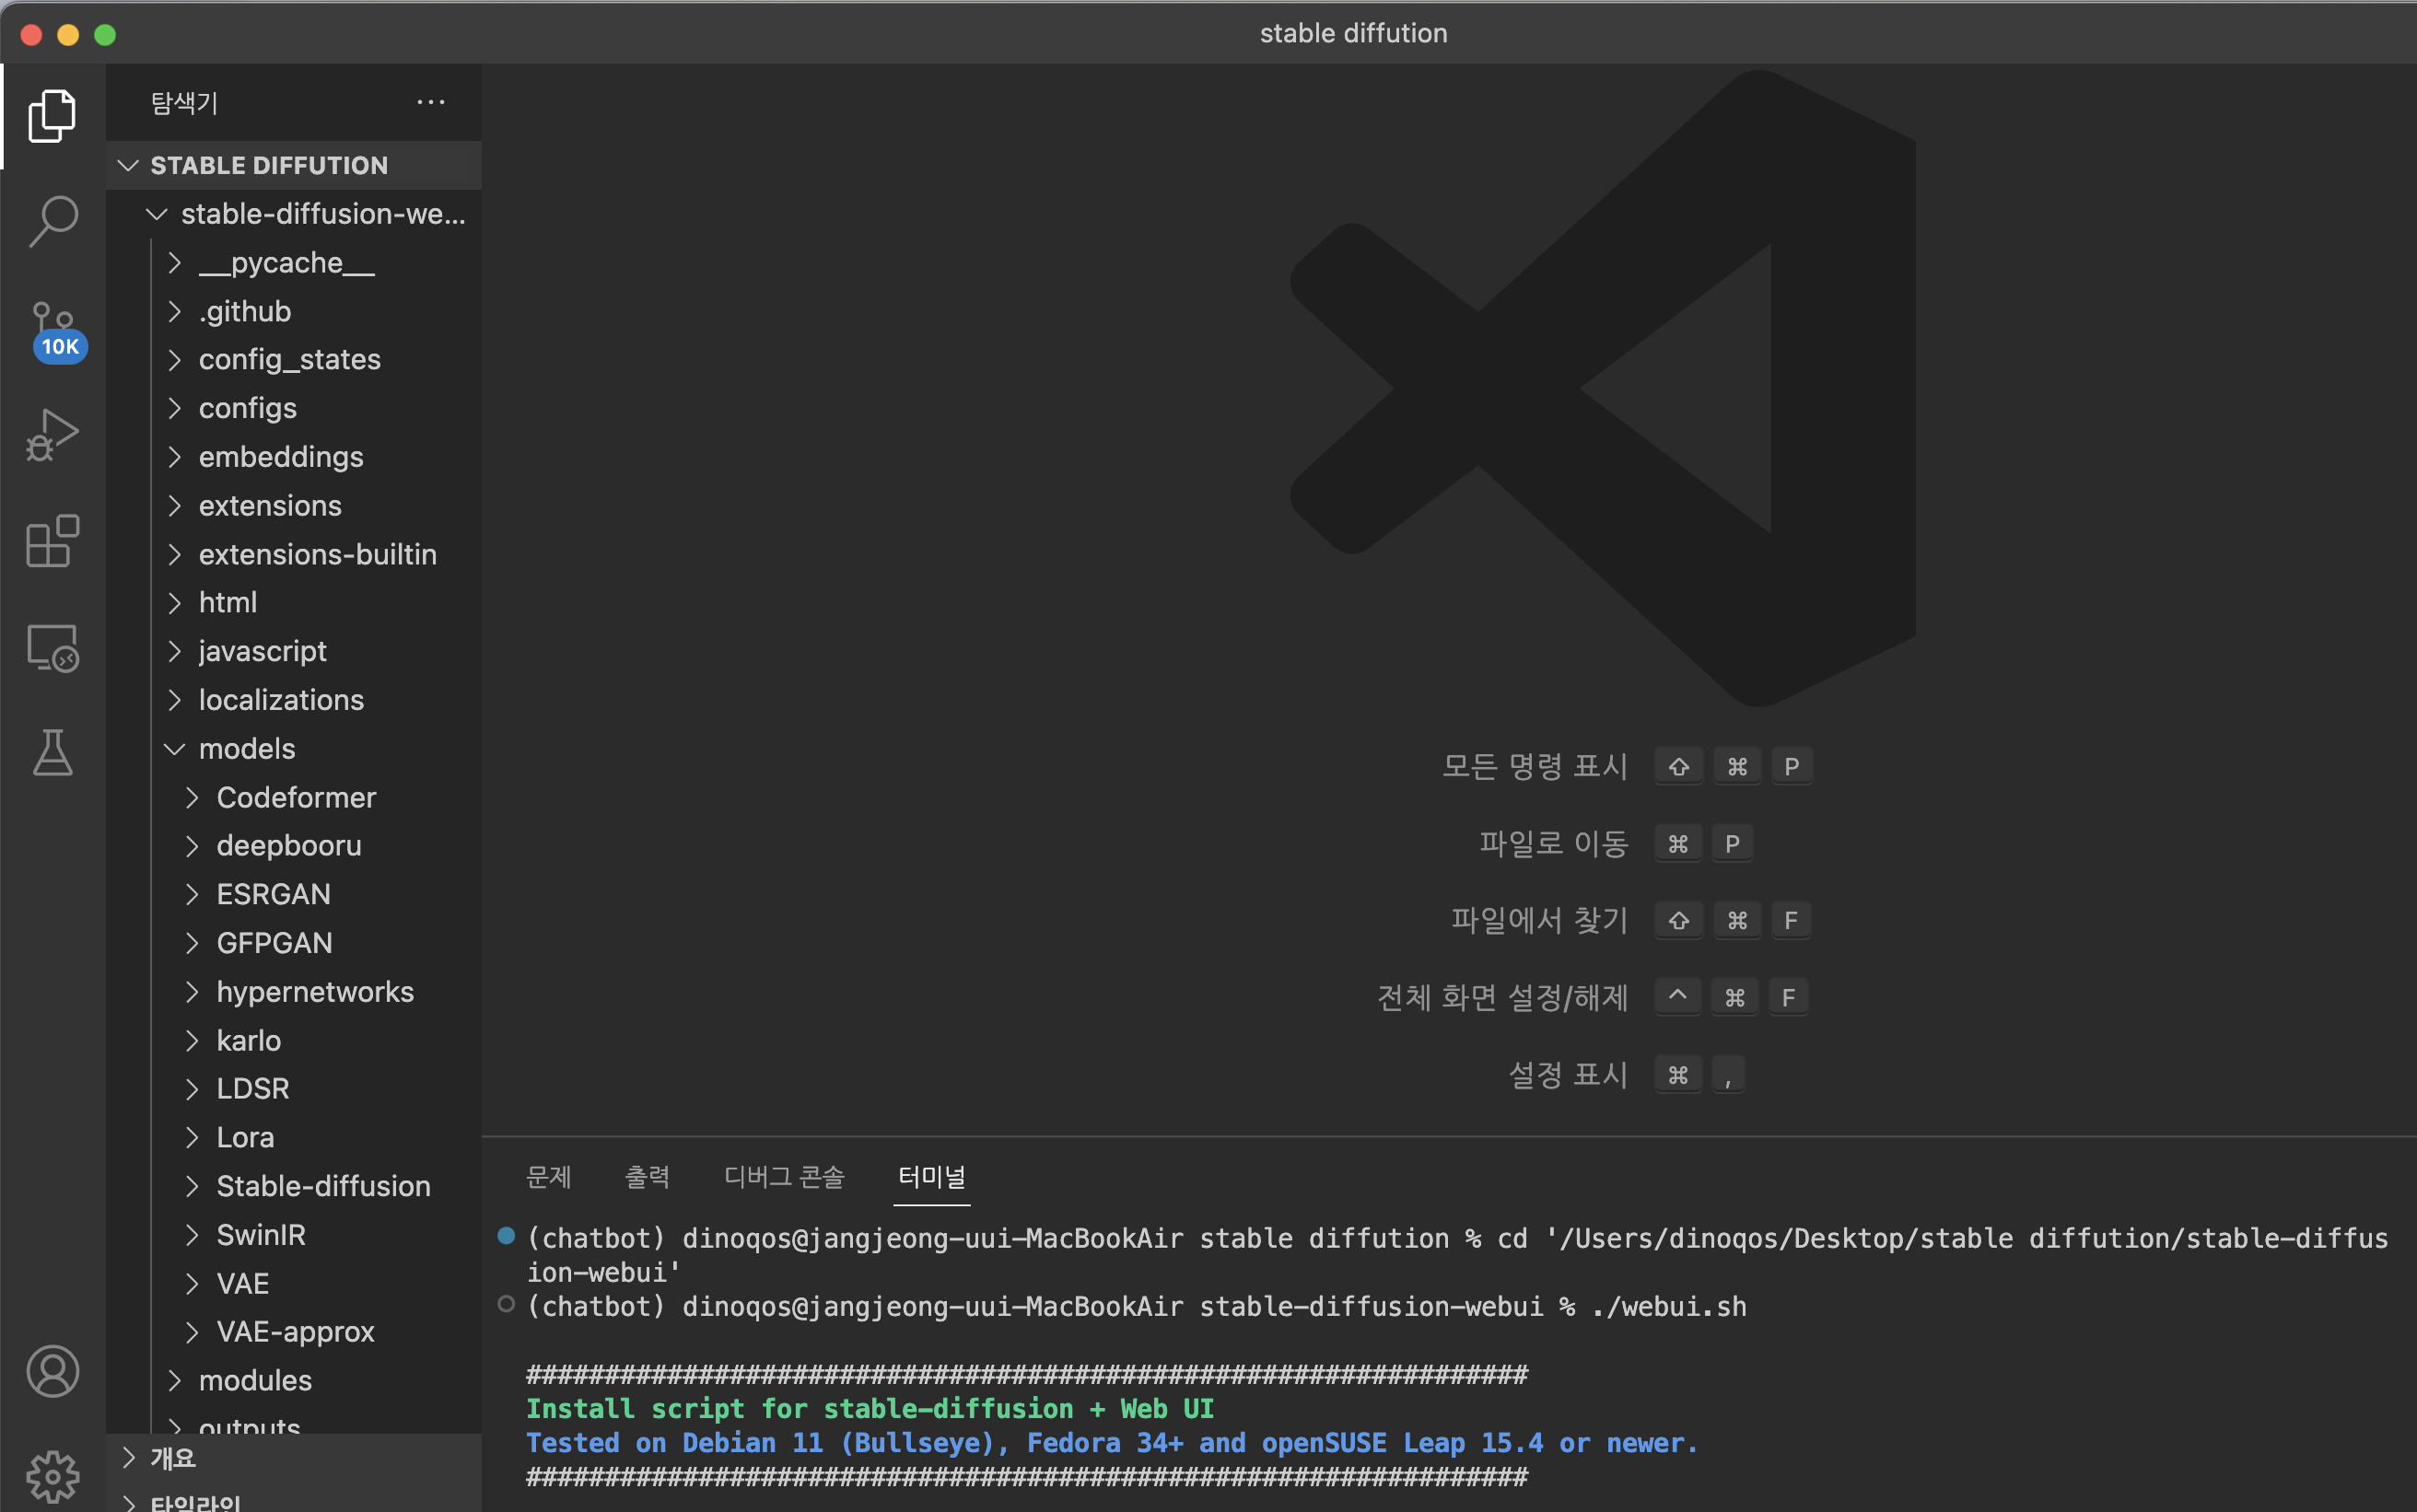Click the Explorer more actions ellipsis

[x=430, y=102]
